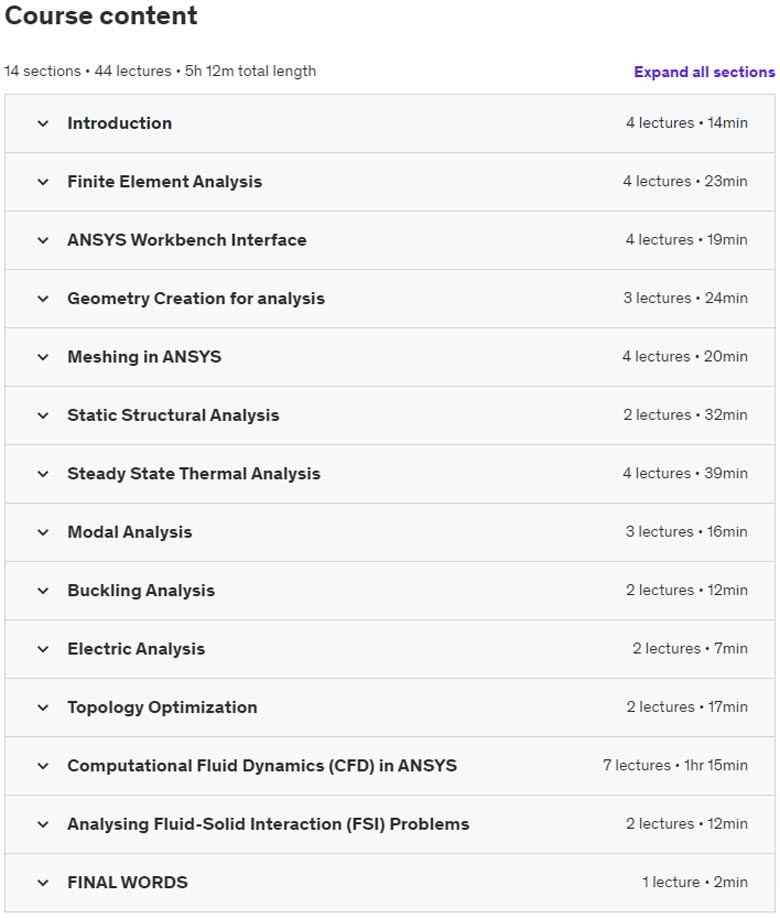This screenshot has width=780, height=918.
Task: Click the chevron beside Buckling Analysis
Action: click(43, 591)
